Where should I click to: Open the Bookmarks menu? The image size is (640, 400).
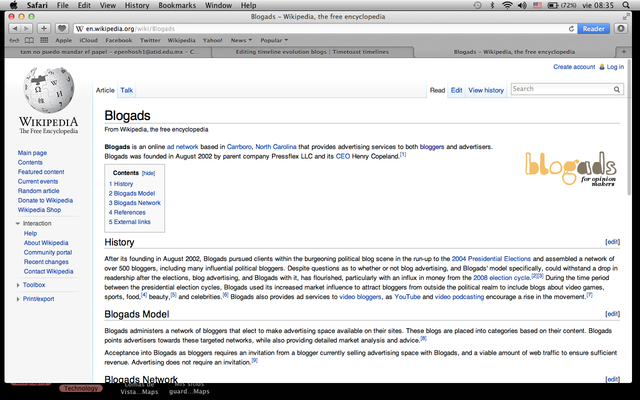[177, 5]
